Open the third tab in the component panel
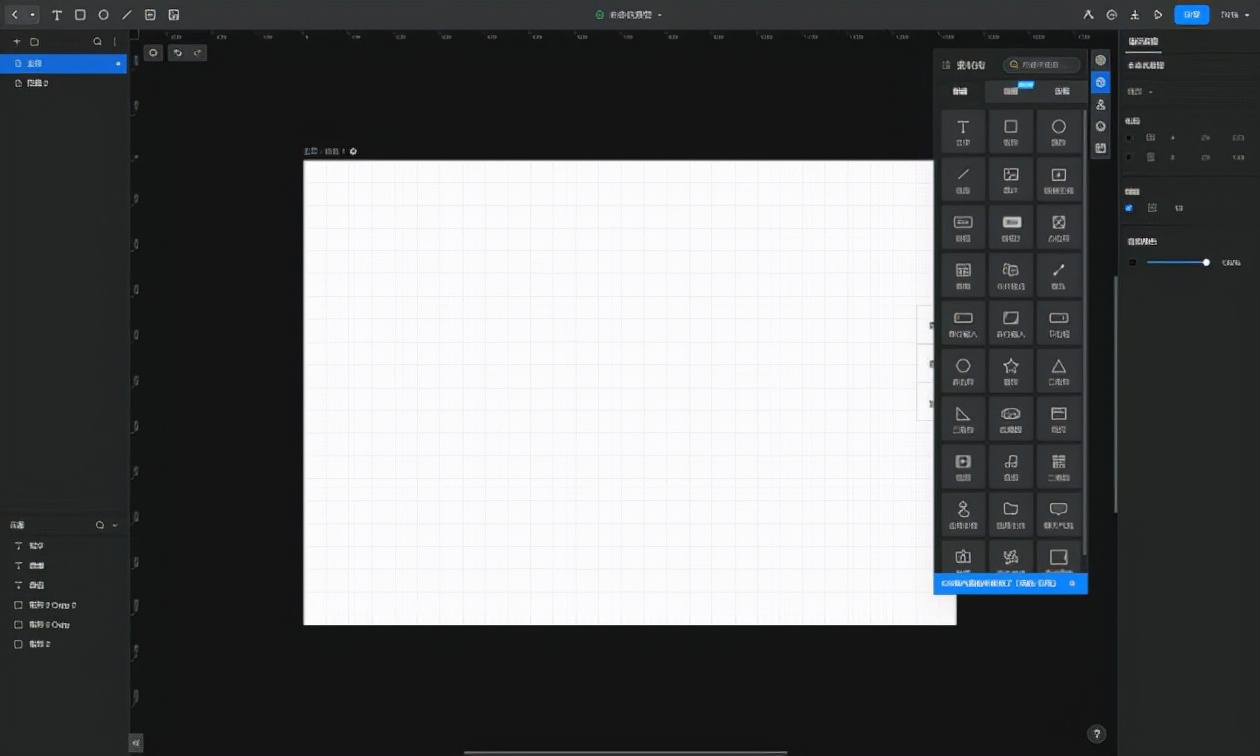The width and height of the screenshot is (1260, 756). pyautogui.click(x=1061, y=91)
